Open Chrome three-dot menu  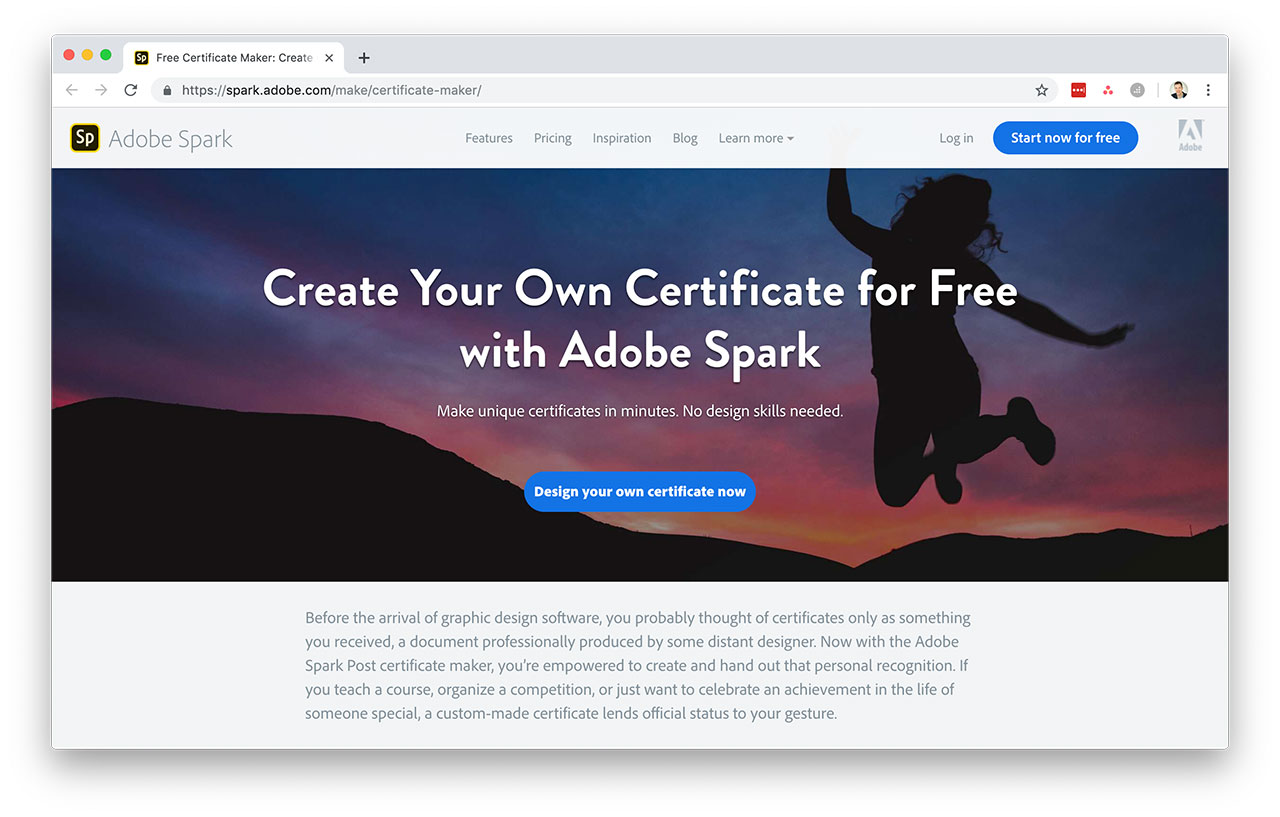(1208, 90)
